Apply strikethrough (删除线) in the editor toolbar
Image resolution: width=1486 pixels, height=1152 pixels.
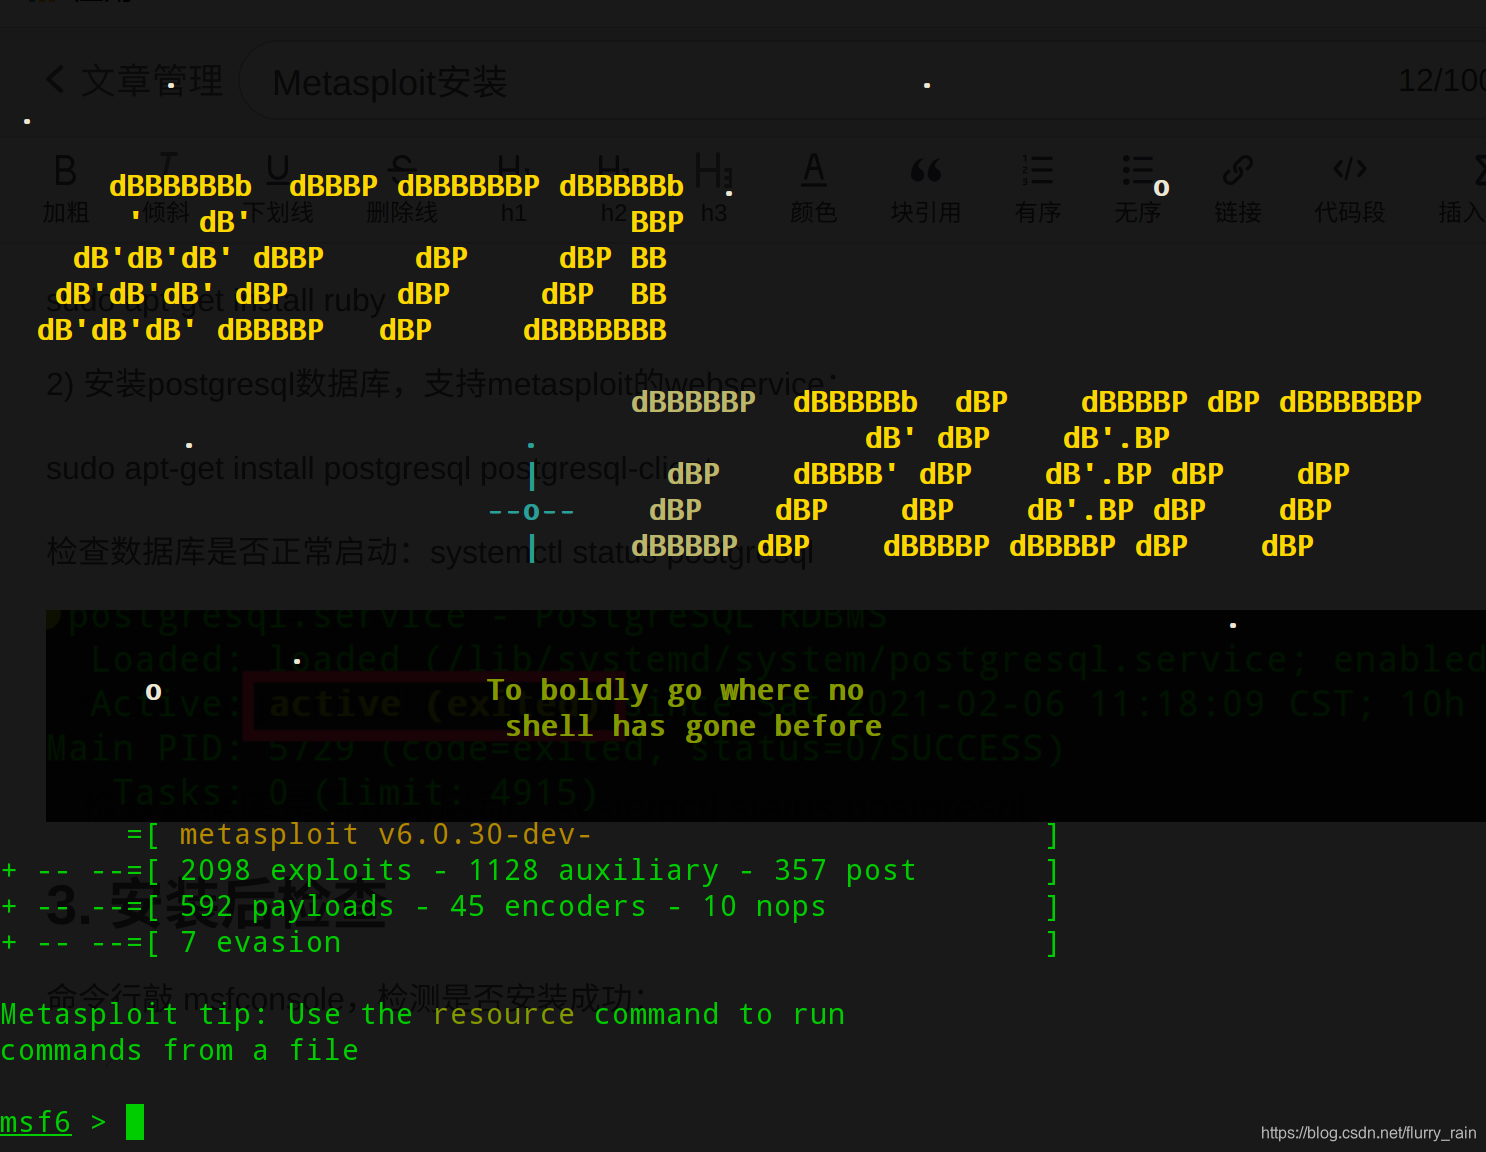[x=401, y=187]
